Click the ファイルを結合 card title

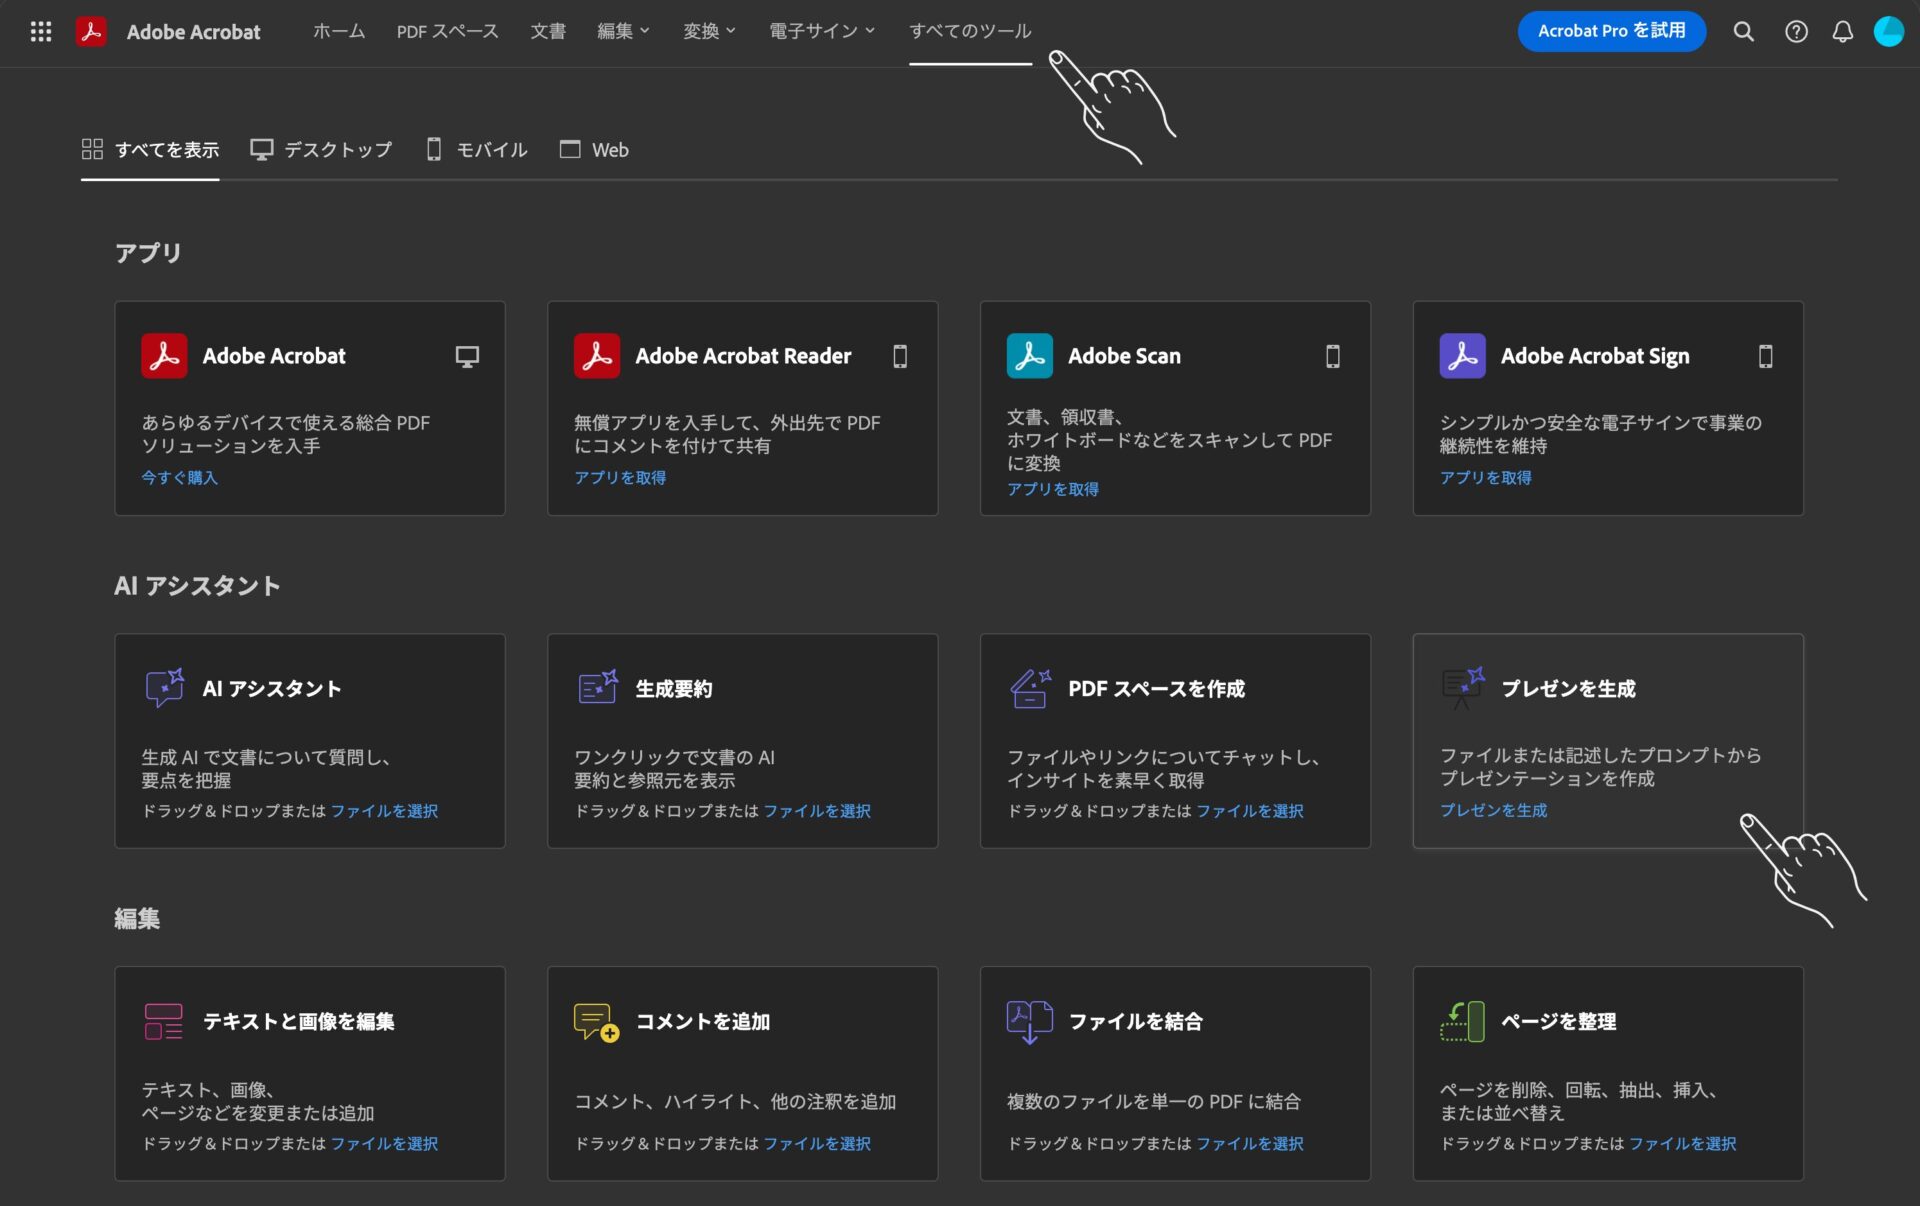1136,1022
